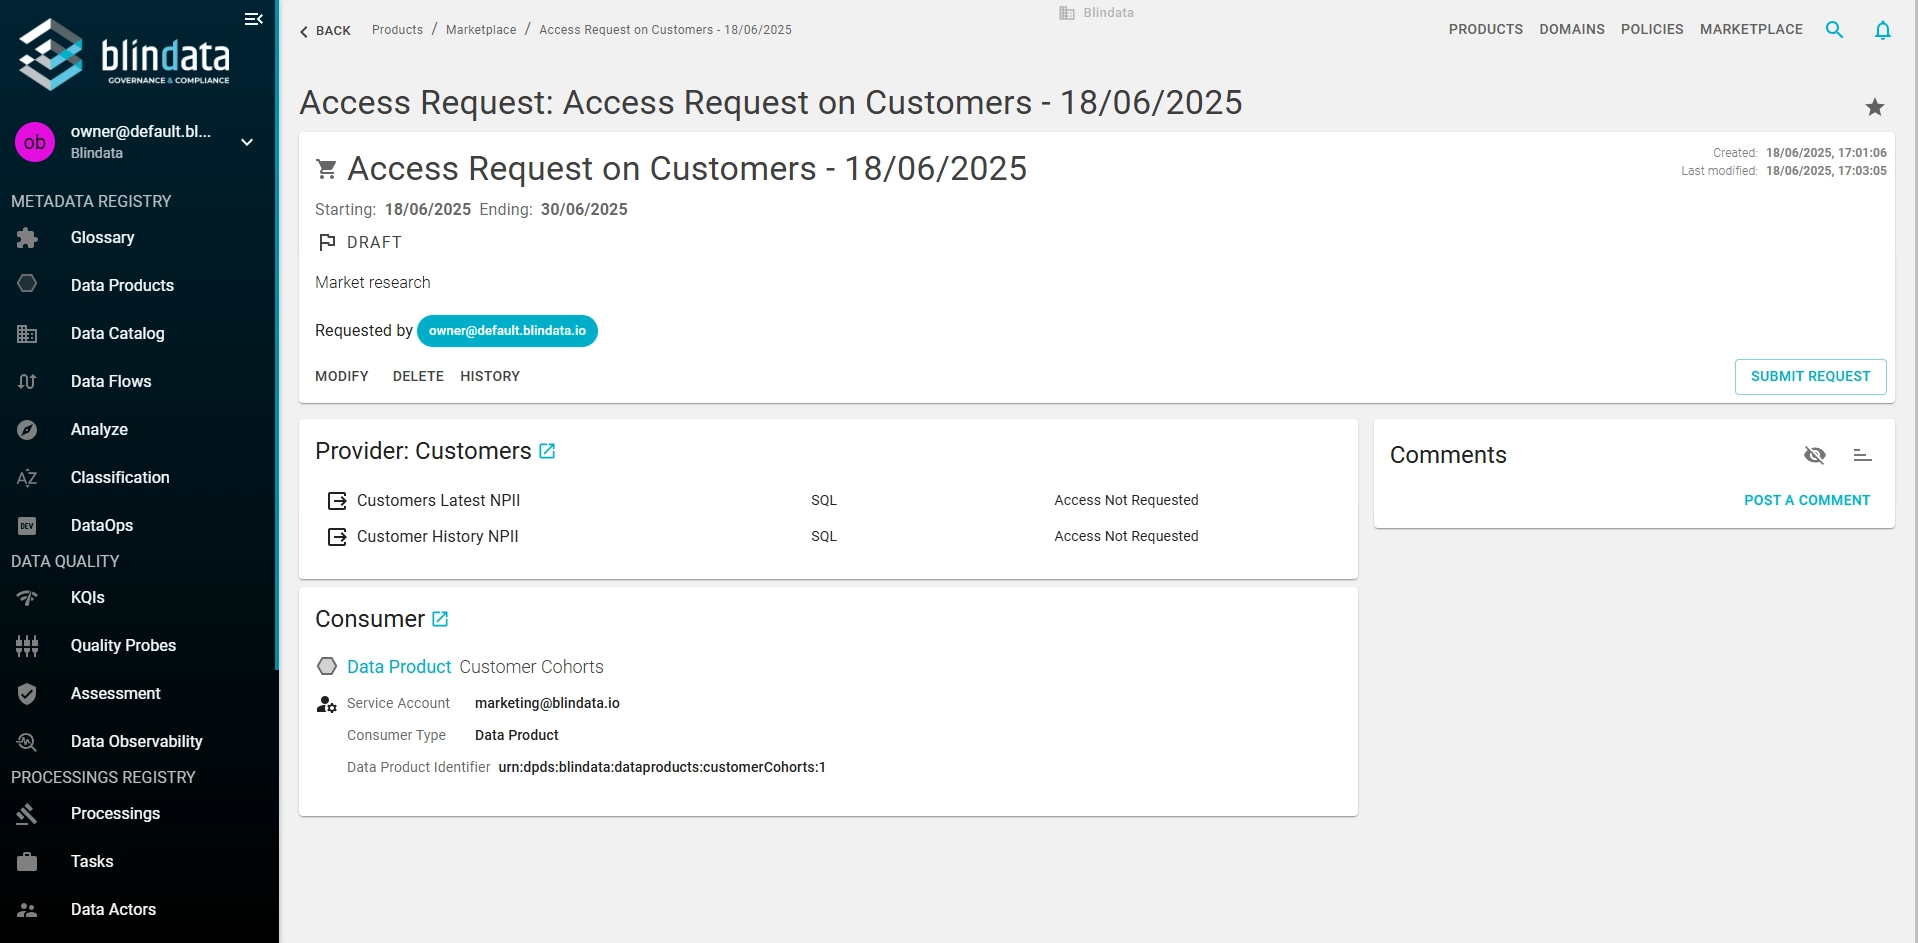The image size is (1918, 943).
Task: Open the user avatar 'ob'
Action: (35, 142)
